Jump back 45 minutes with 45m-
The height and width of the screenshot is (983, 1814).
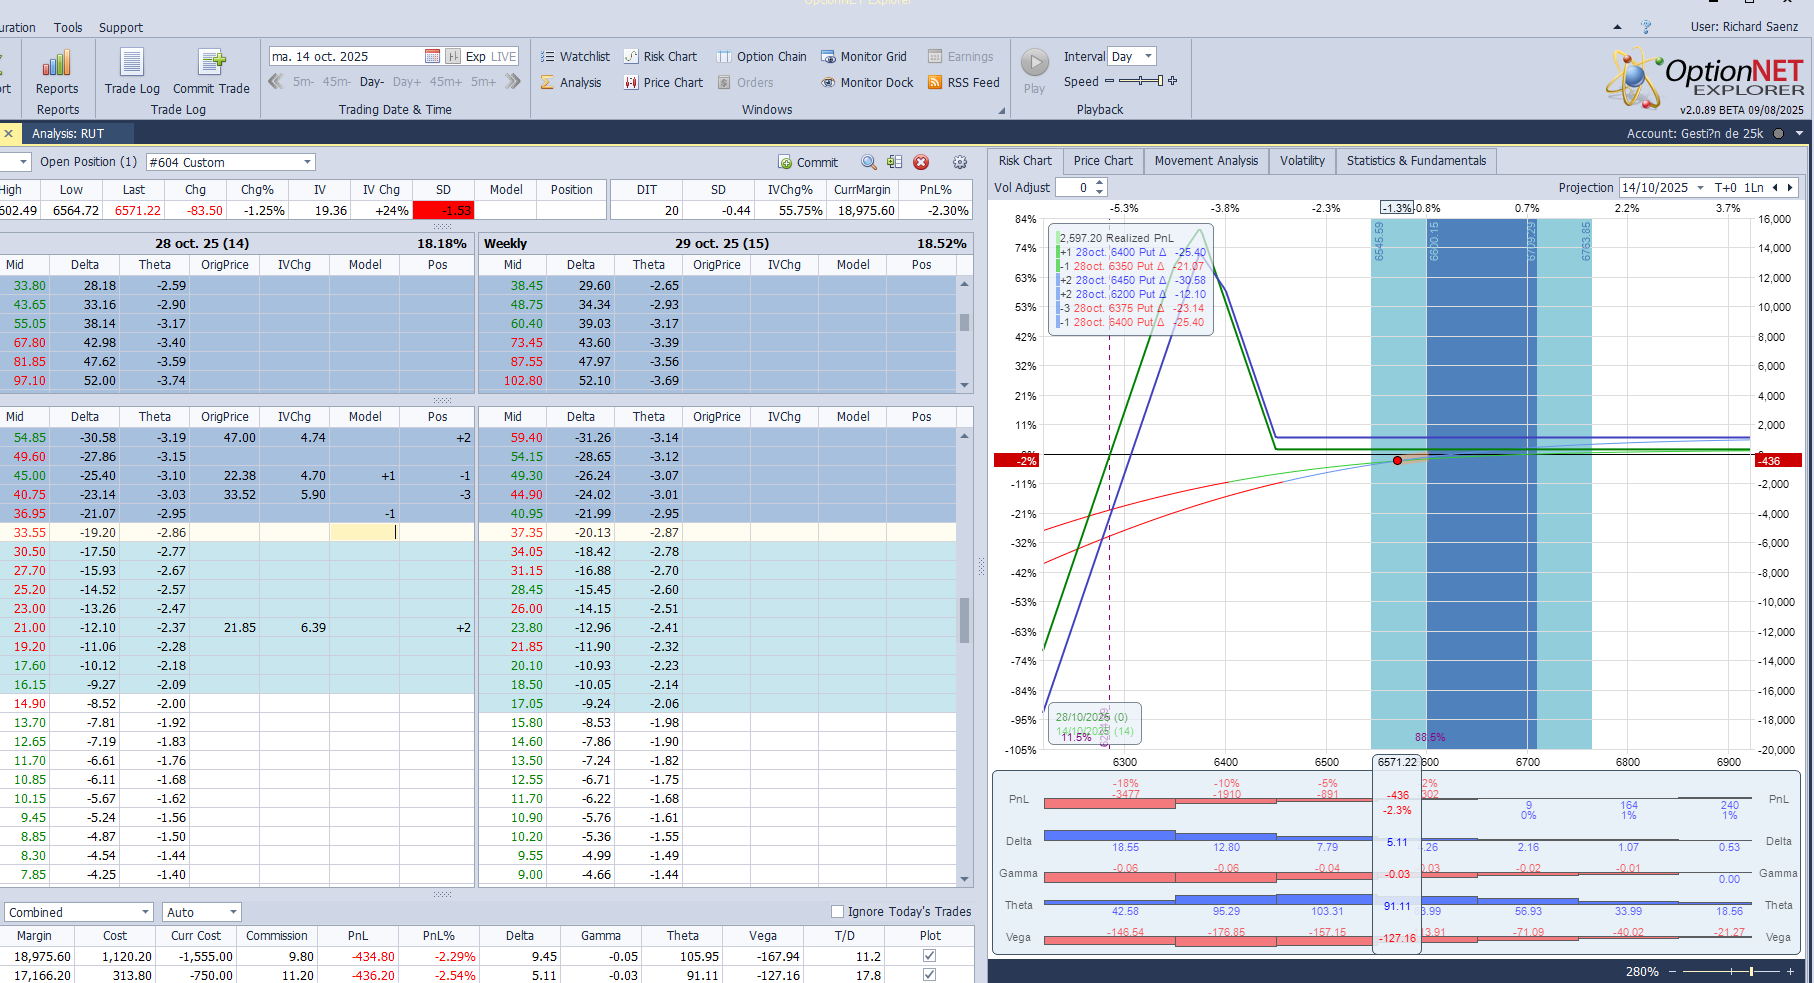click(337, 82)
